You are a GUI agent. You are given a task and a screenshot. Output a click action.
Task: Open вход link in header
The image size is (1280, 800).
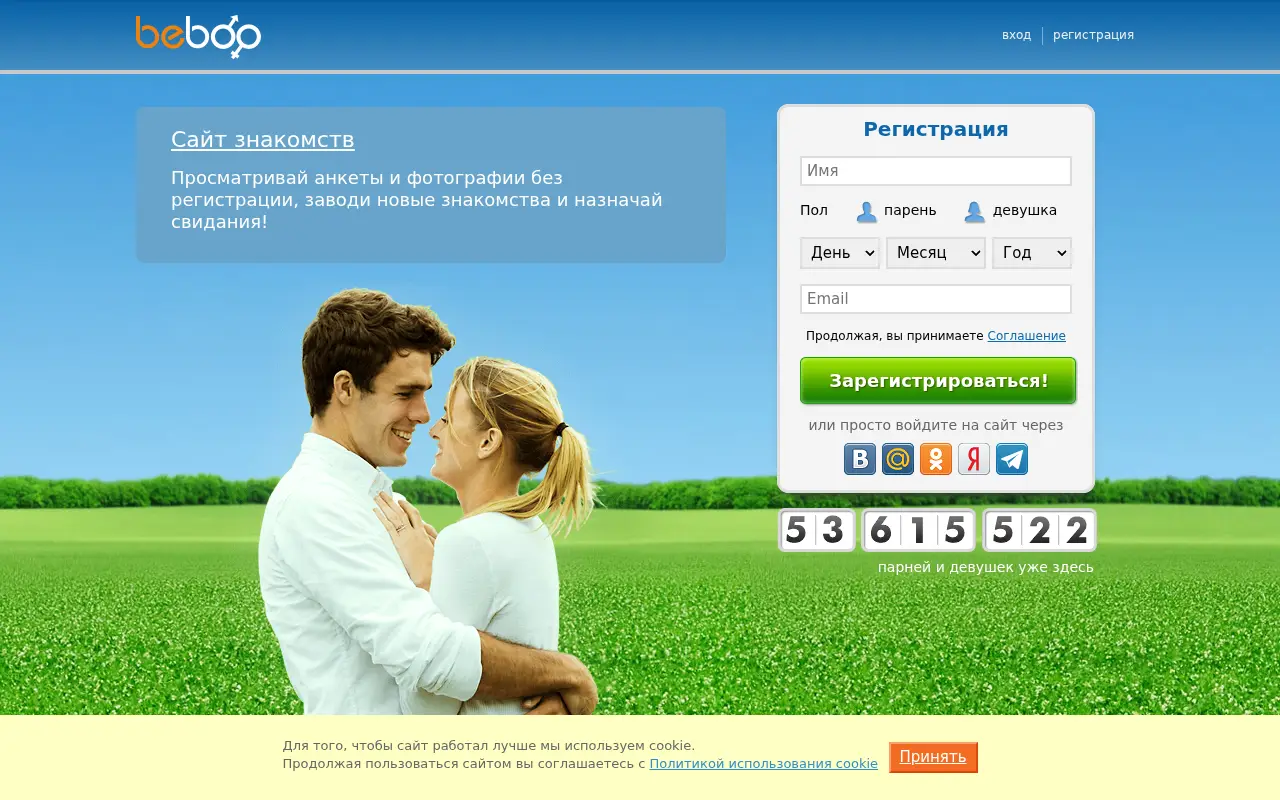pyautogui.click(x=1016, y=35)
